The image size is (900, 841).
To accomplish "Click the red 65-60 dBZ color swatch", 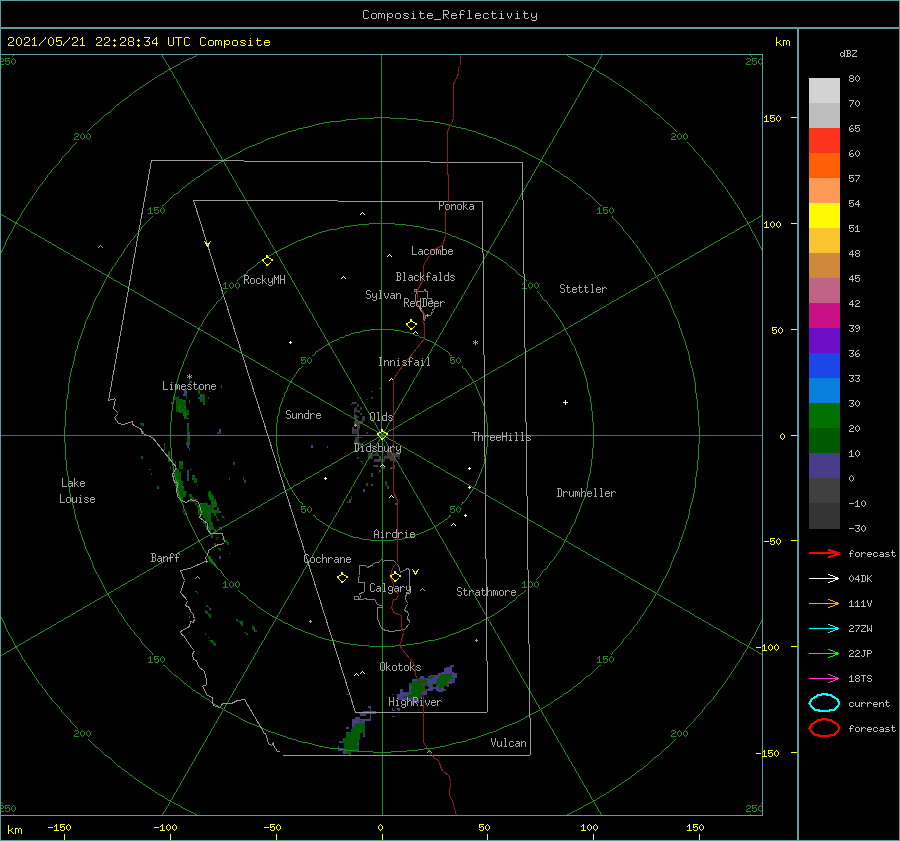I will 824,141.
